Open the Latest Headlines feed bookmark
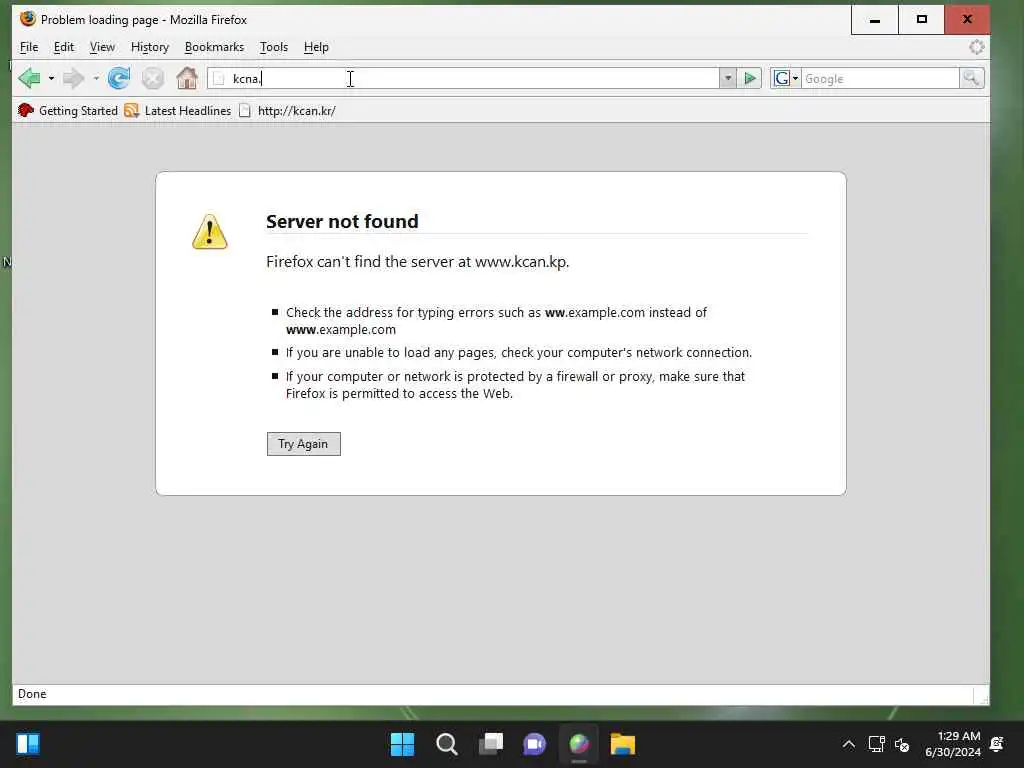 tap(178, 110)
